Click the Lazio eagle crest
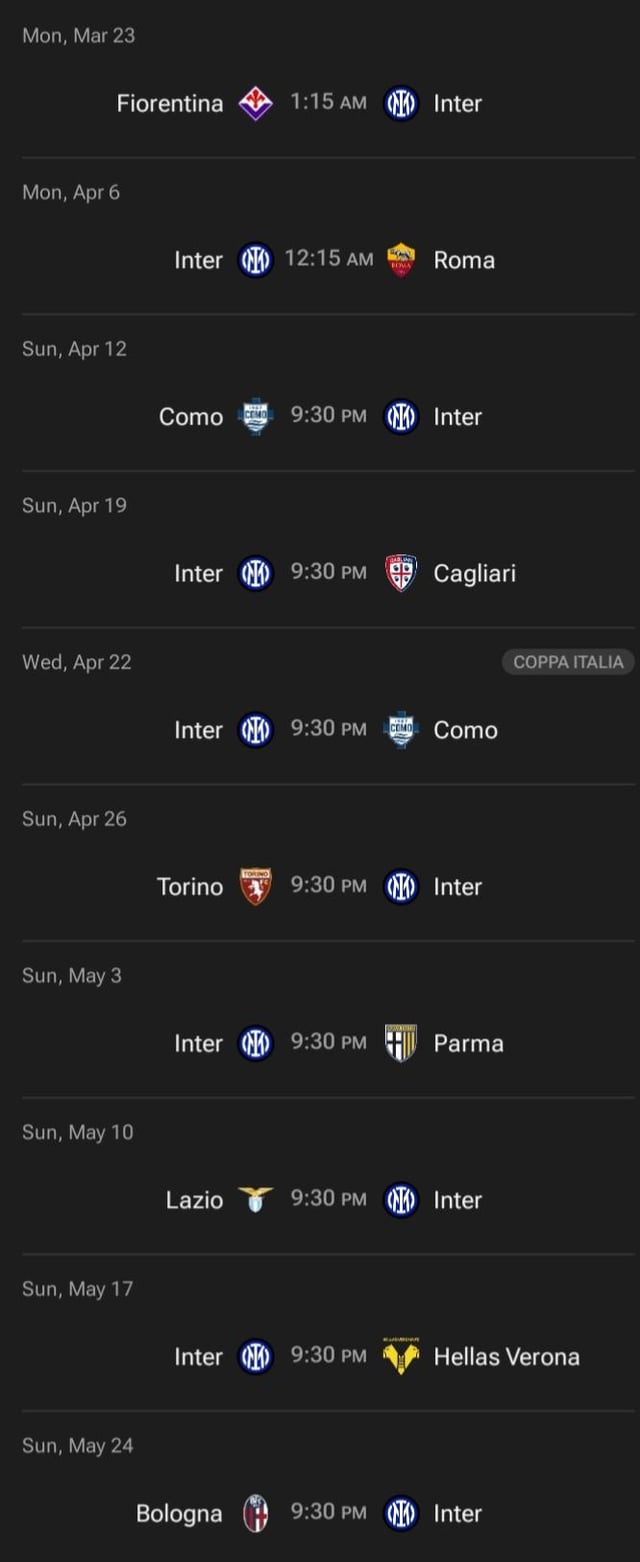Image resolution: width=640 pixels, height=1562 pixels. [x=256, y=1199]
